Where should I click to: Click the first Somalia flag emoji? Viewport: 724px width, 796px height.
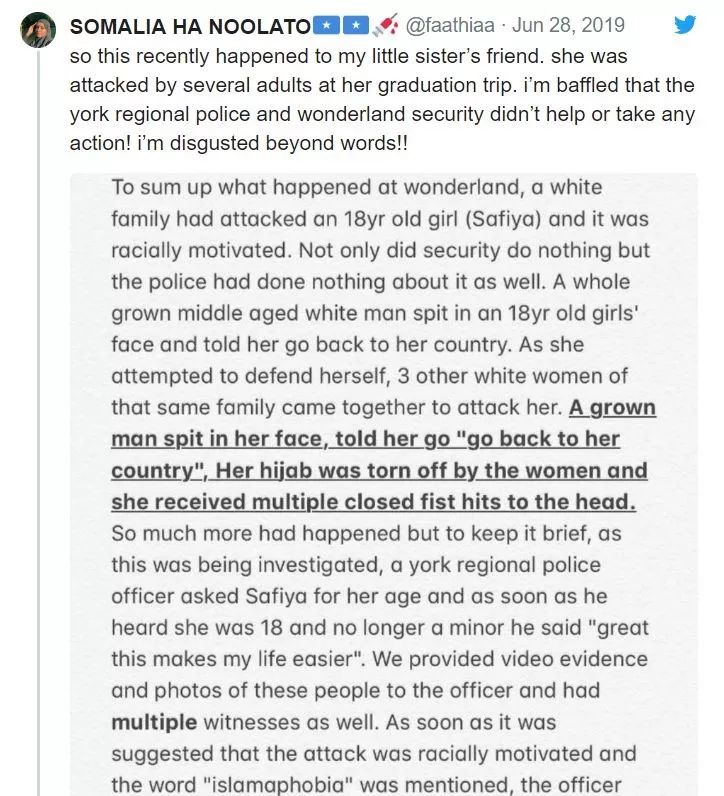tap(326, 26)
